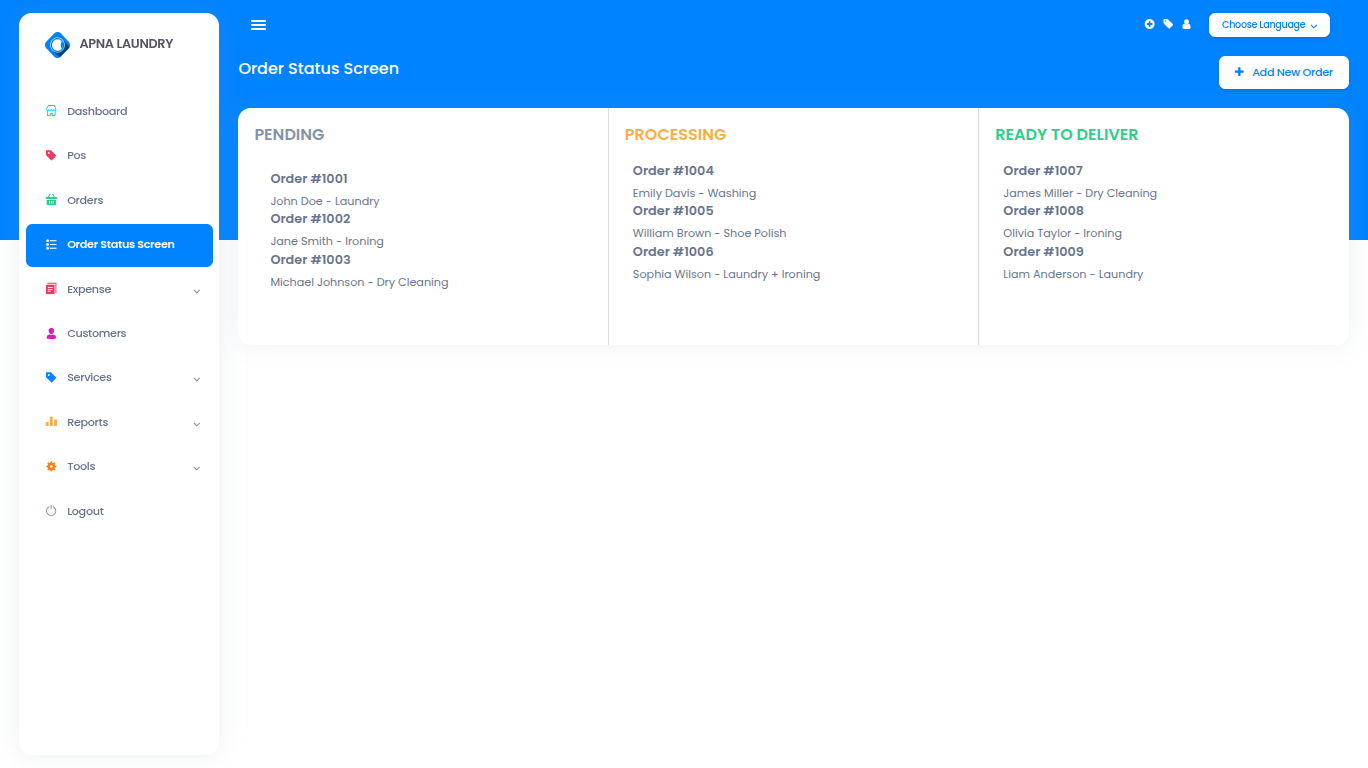Open Orders via the basket icon
Image resolution: width=1368 pixels, height=768 pixels.
[50, 199]
